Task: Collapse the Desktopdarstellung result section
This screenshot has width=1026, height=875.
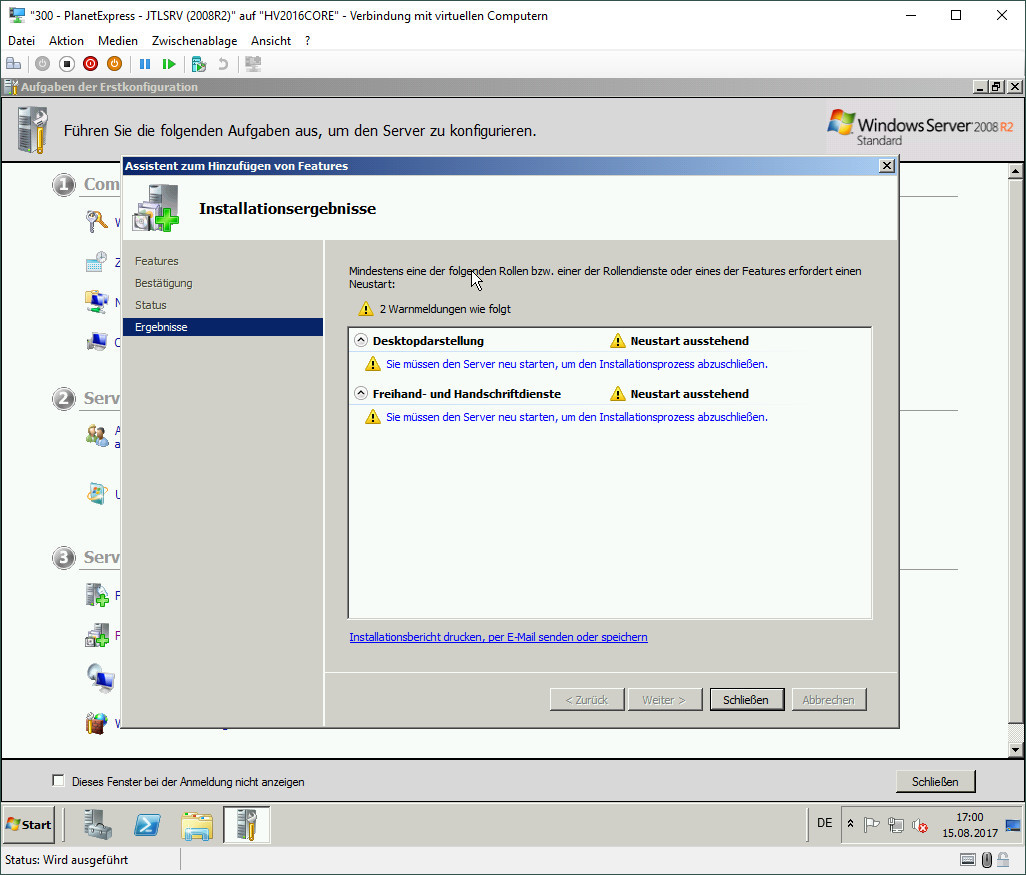Action: [x=361, y=341]
